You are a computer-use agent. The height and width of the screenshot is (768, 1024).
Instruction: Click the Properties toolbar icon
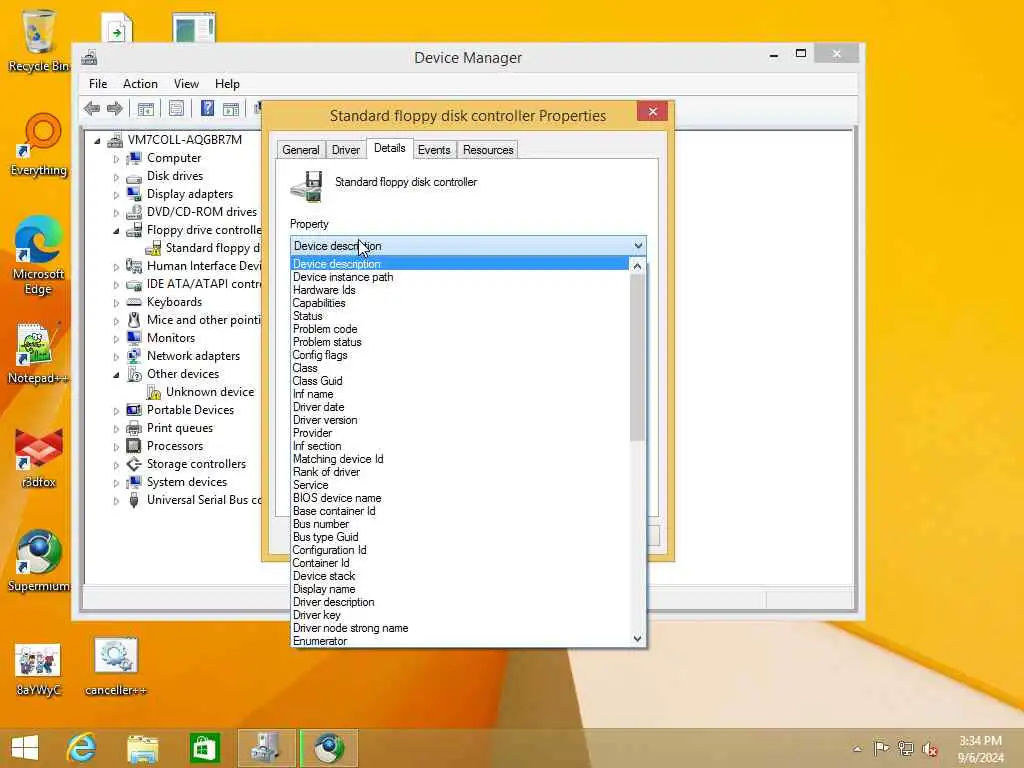176,108
